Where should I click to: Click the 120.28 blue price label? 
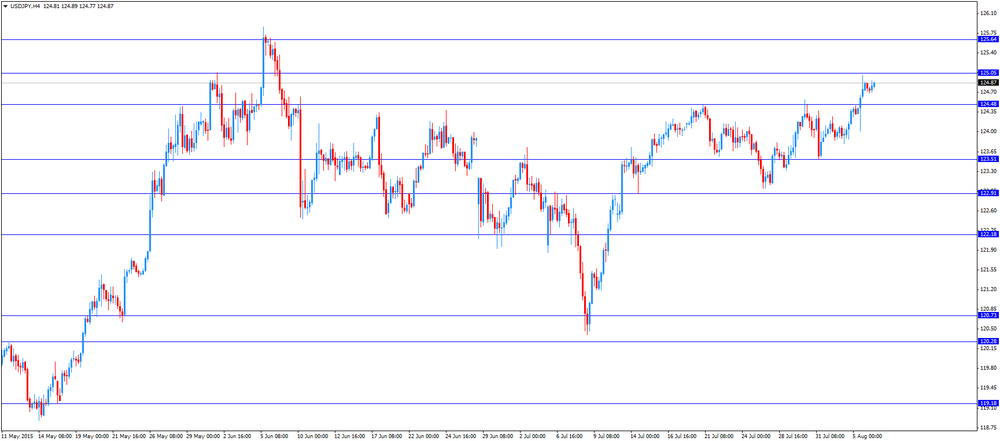click(x=988, y=341)
